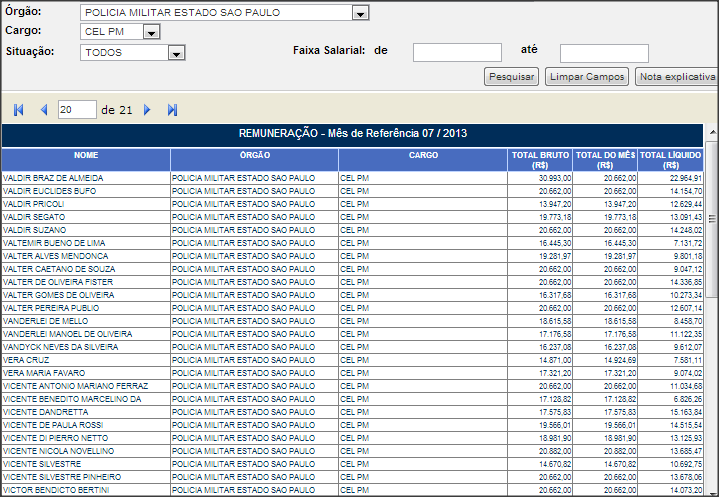
Task: Click the TOTAL BRUTO column header
Action: point(539,160)
